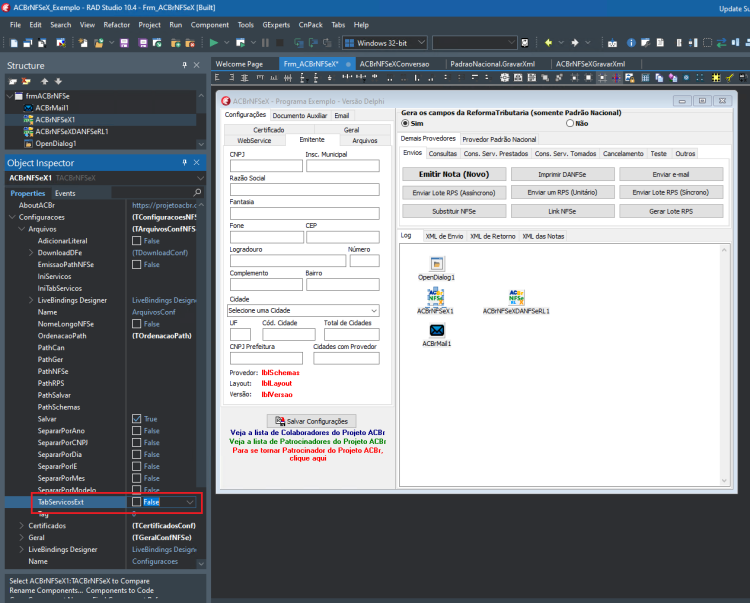The width and height of the screenshot is (750, 603).
Task: Toggle the SepararPorAno checkbox
Action: (x=136, y=431)
